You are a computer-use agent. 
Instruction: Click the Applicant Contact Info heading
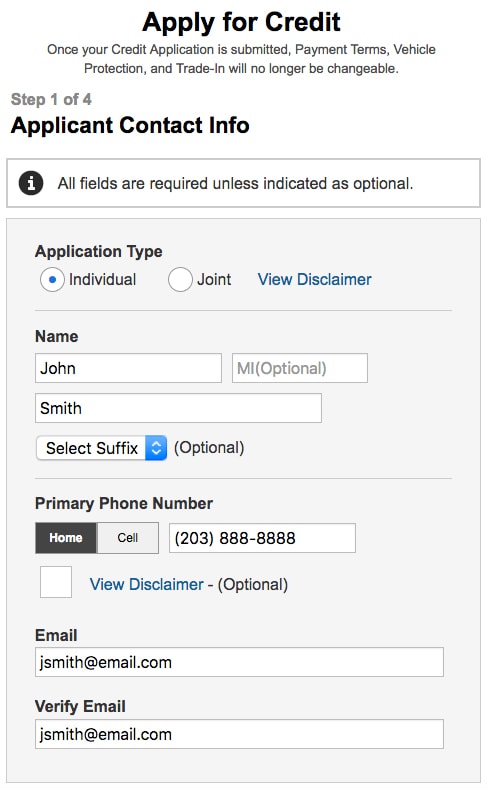click(130, 125)
